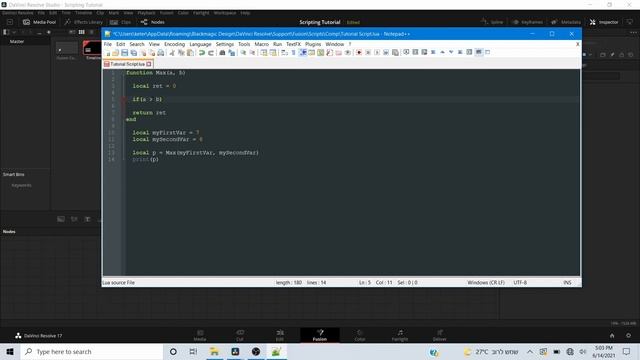Toggle the Word wrap toolbar icon
640x360 pixels.
284,53
